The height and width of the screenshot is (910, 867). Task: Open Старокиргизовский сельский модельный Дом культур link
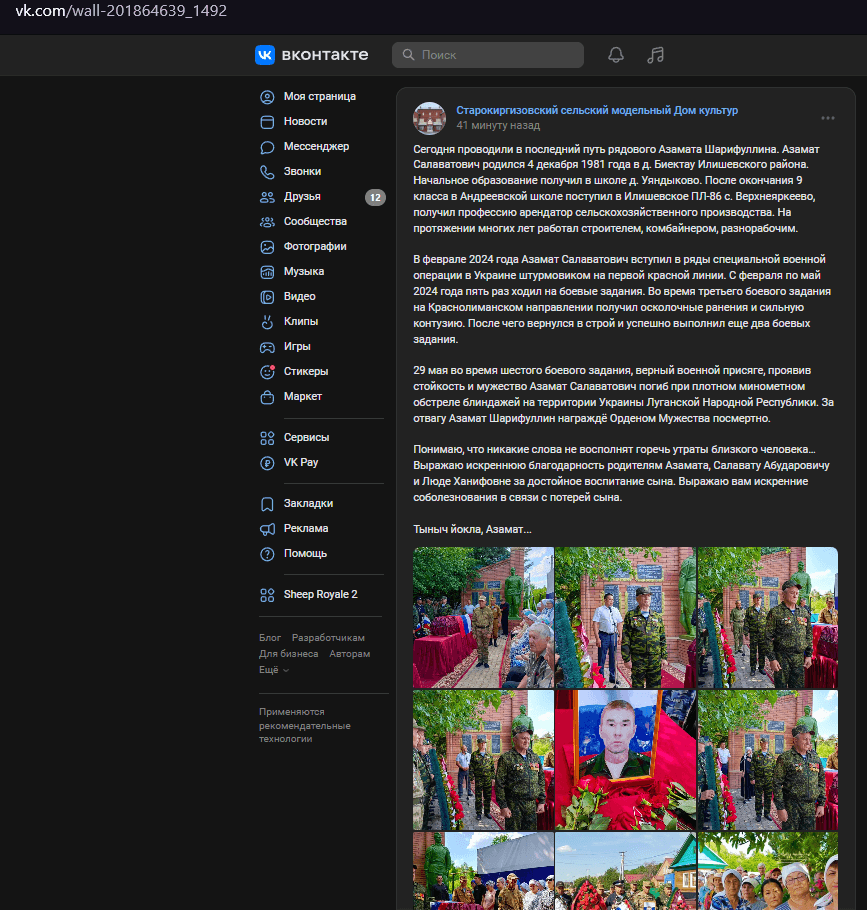(597, 110)
